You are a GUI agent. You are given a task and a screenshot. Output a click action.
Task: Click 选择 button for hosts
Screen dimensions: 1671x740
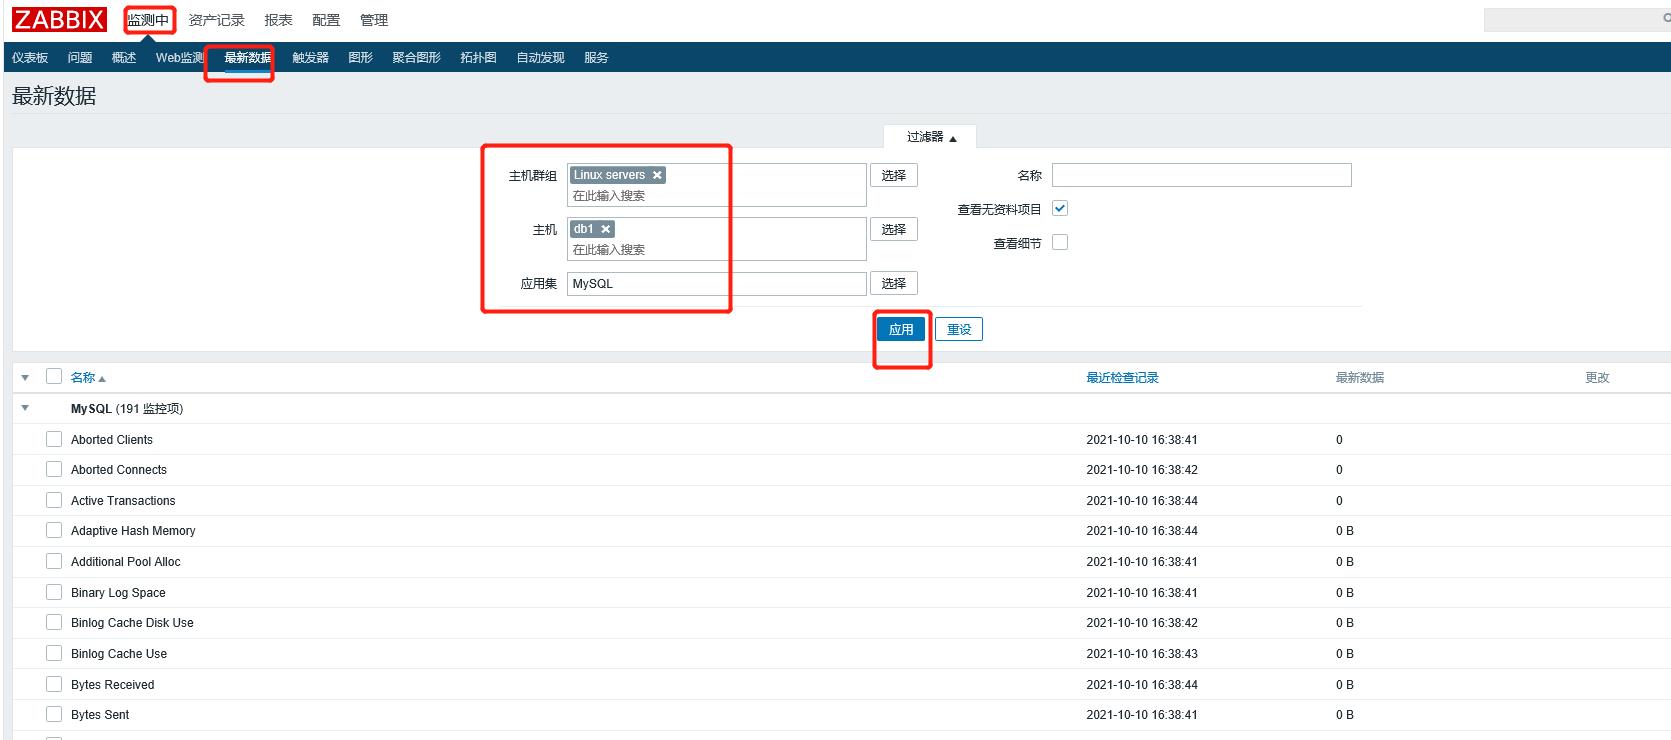tap(893, 229)
